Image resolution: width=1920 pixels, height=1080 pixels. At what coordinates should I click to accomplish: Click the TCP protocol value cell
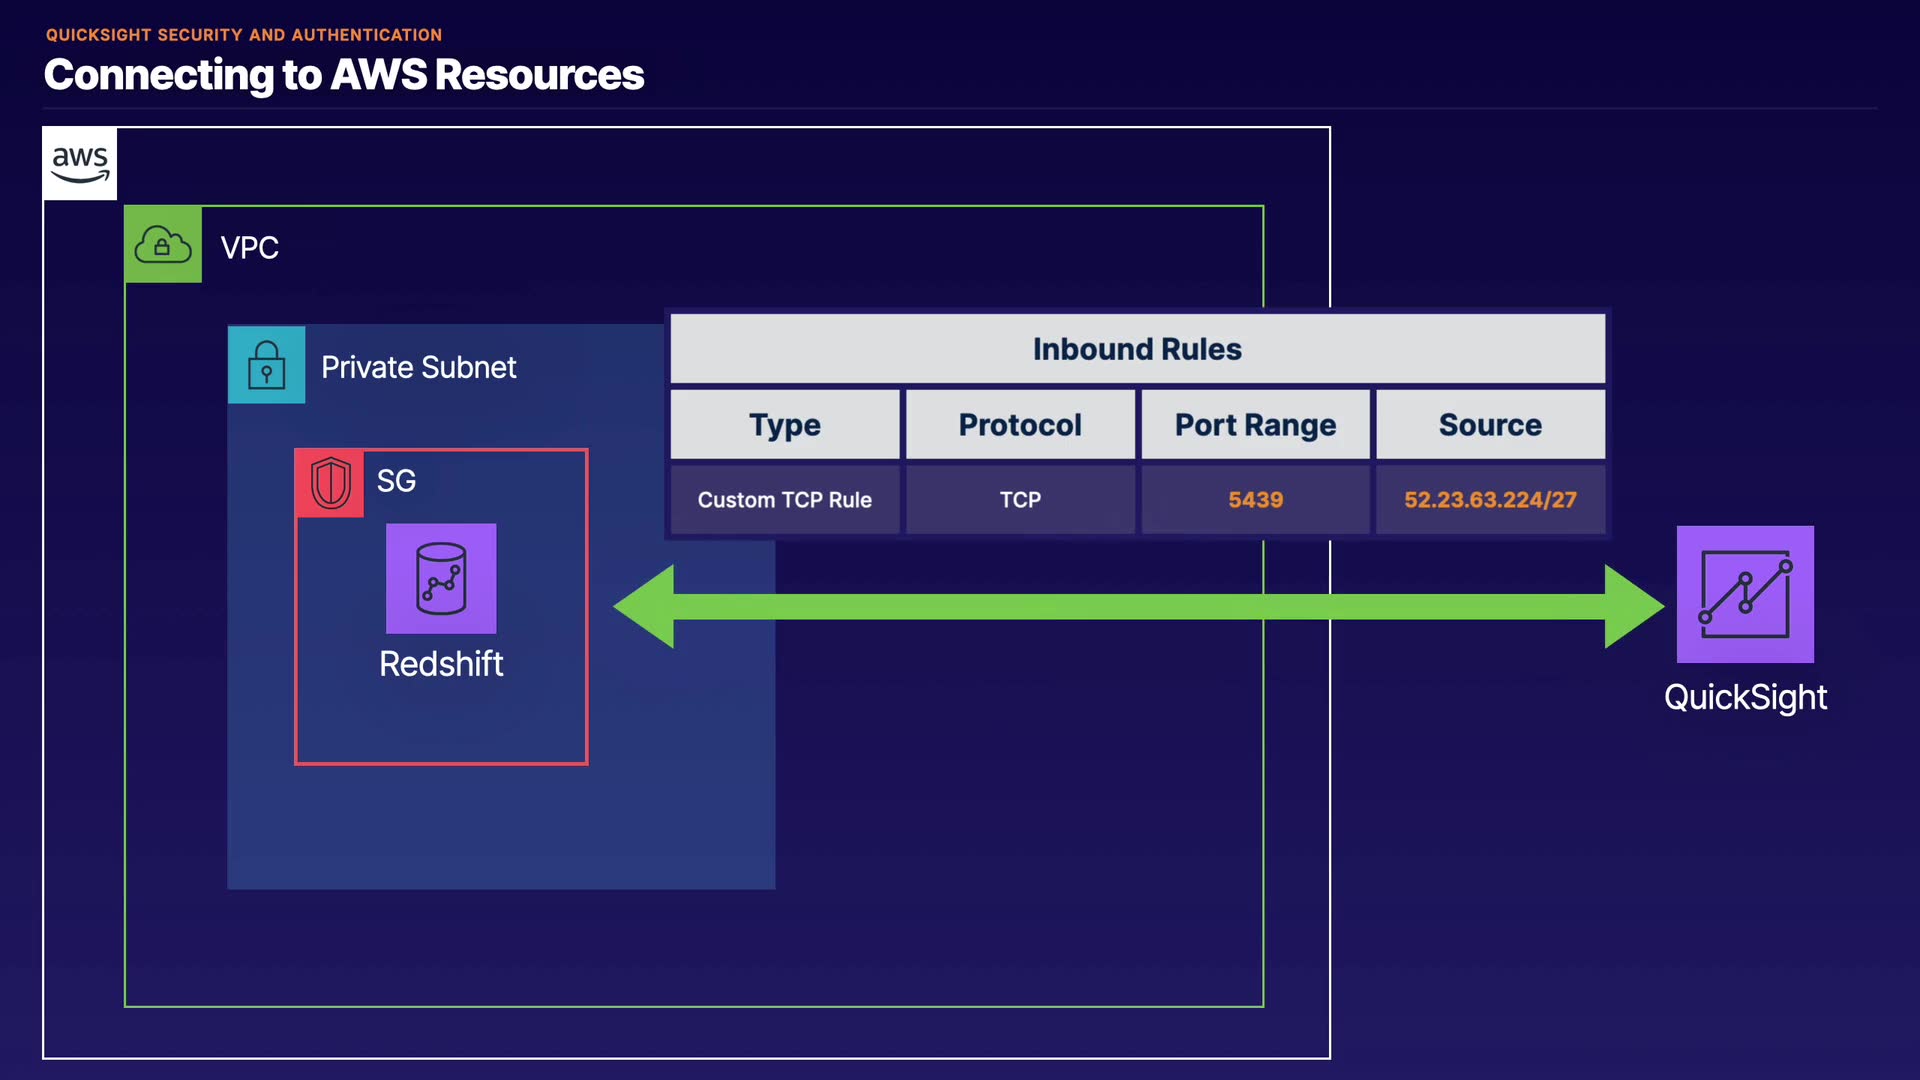pos(1020,500)
